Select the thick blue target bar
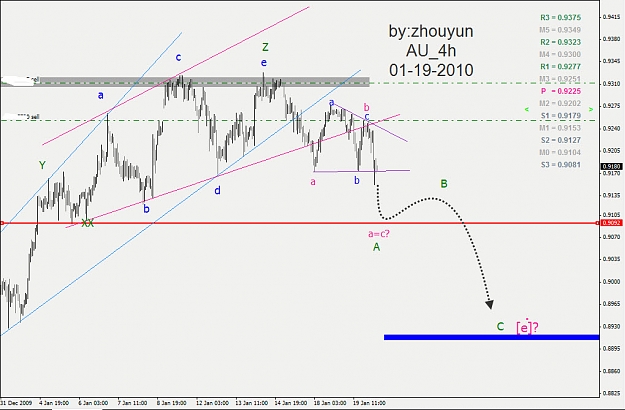 pyautogui.click(x=491, y=337)
